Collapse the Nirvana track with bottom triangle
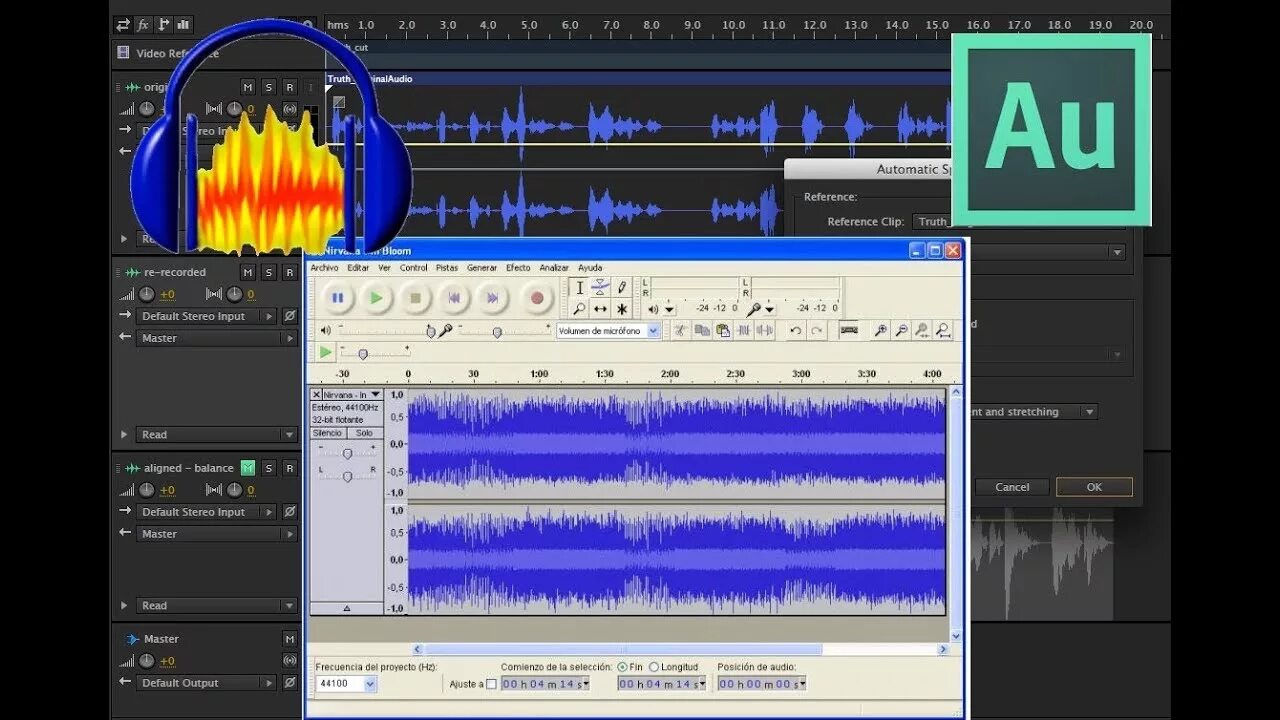 [x=346, y=608]
